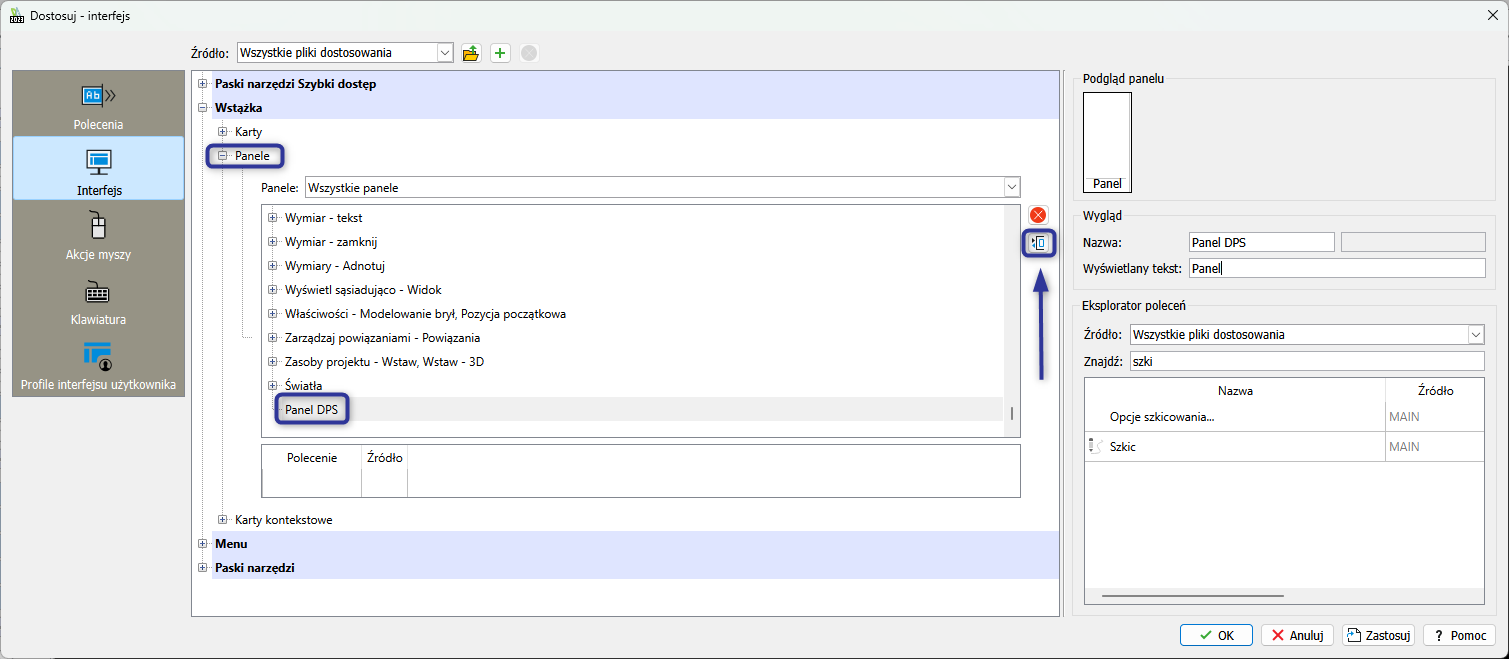The image size is (1509, 659).
Task: Open Profile interfejsu użytkownika section
Action: (x=98, y=365)
